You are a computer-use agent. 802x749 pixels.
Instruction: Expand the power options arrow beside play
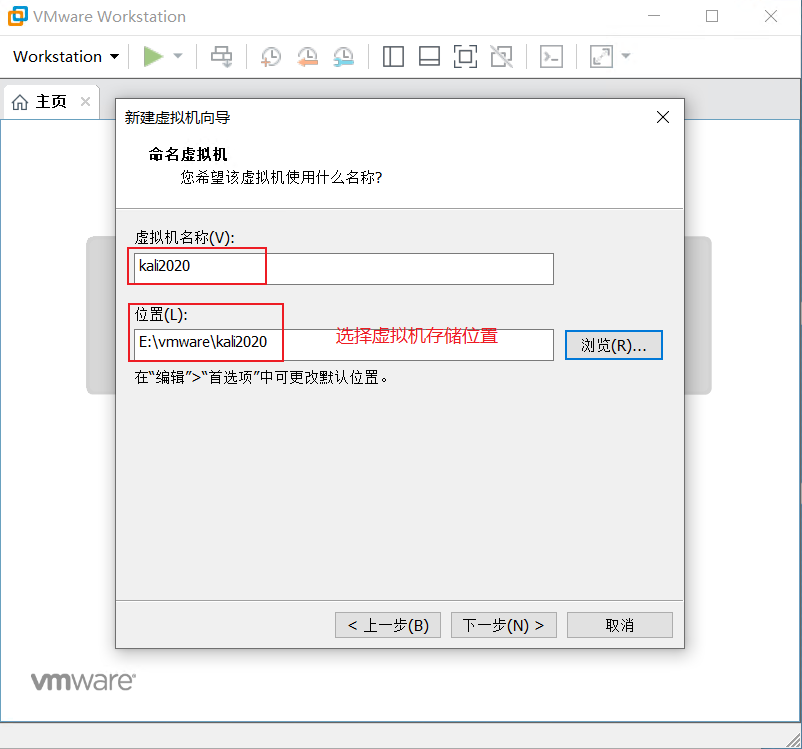178,56
